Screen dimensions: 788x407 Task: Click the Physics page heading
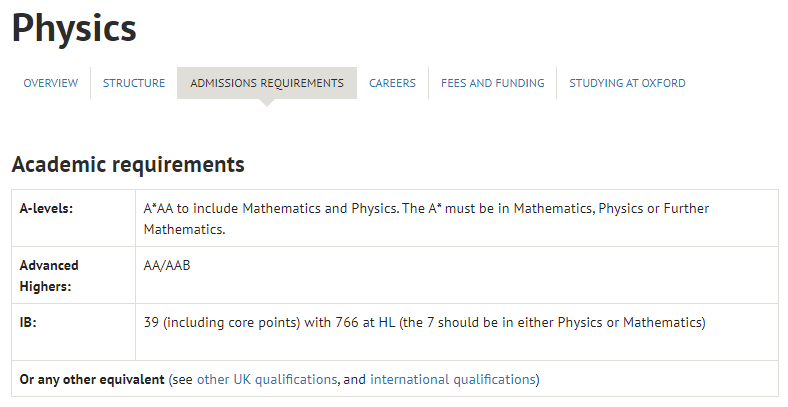click(74, 29)
